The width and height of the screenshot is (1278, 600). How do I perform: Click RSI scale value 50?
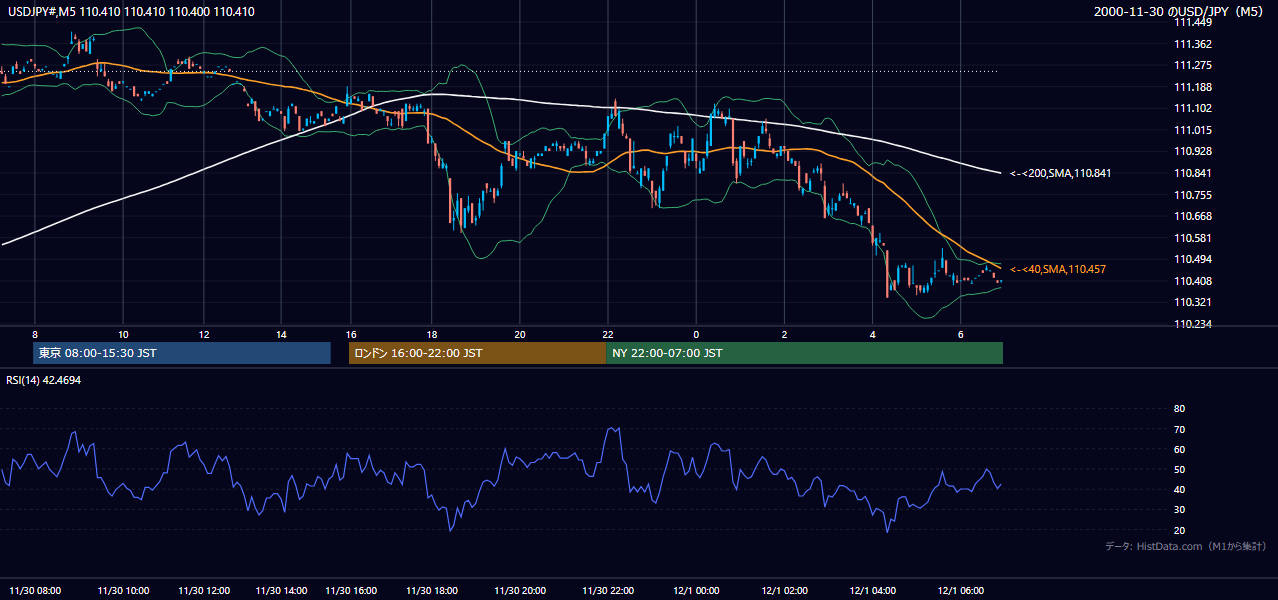pyautogui.click(x=1180, y=469)
